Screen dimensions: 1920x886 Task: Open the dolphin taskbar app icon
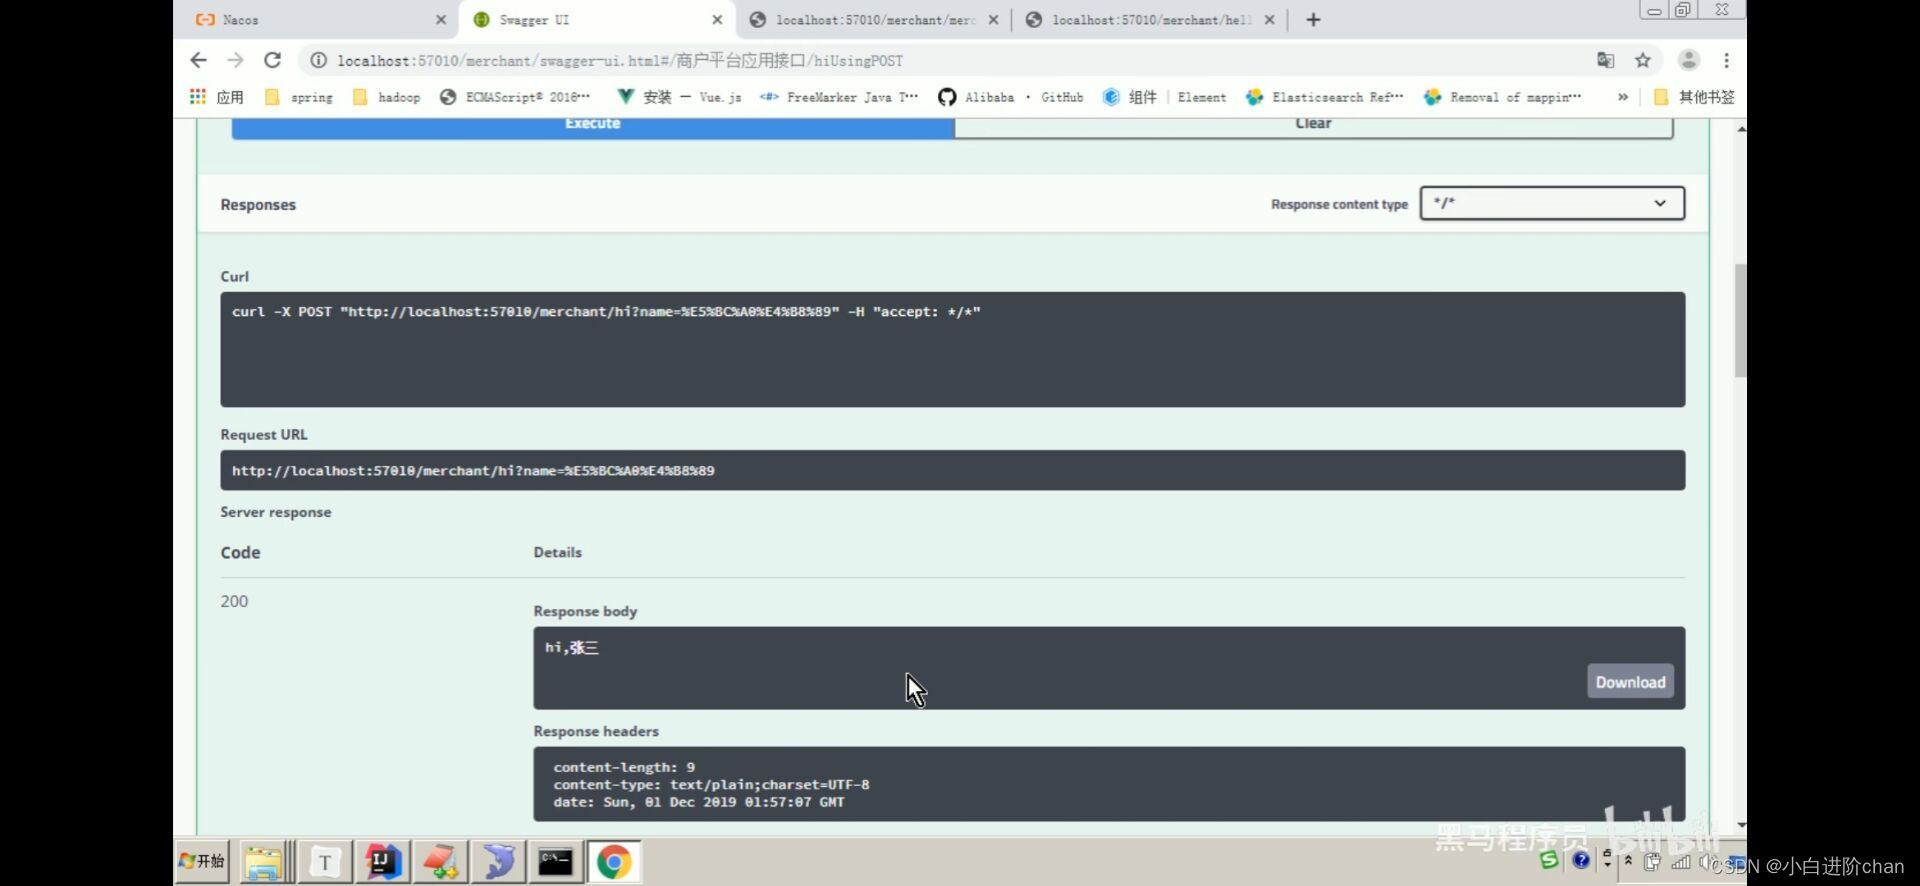(498, 862)
